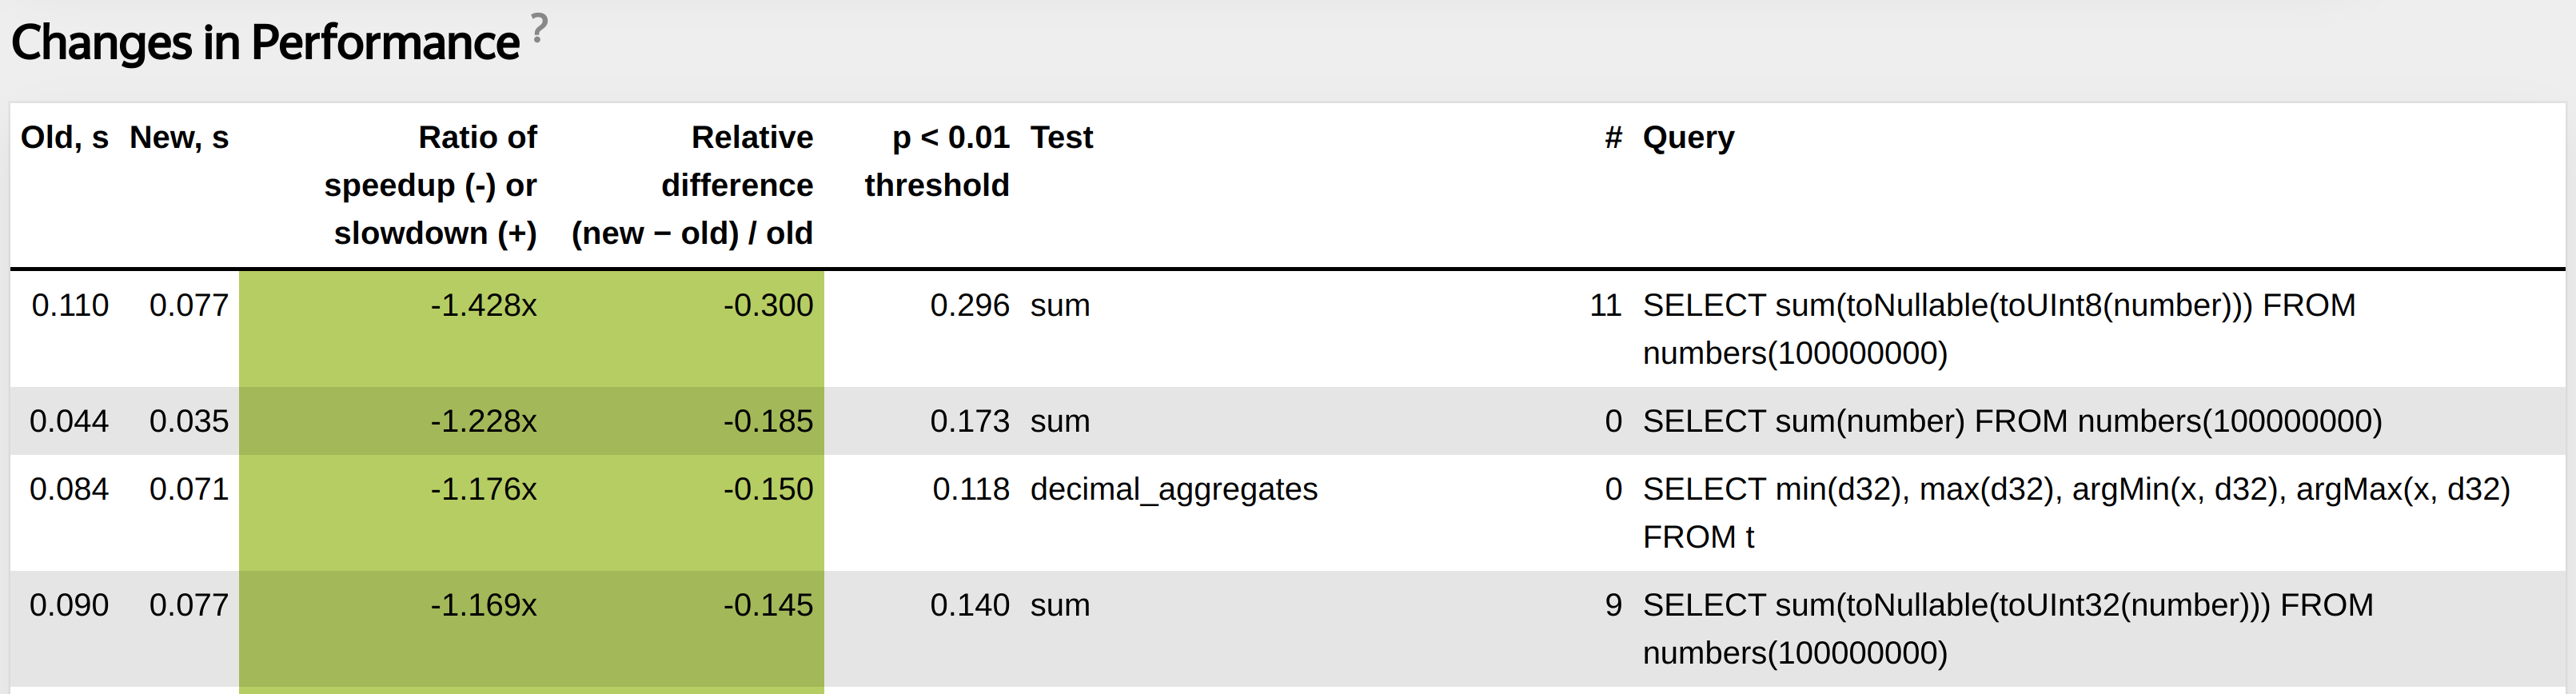
Task: Click the 'Relative difference' column header
Action: (693, 185)
